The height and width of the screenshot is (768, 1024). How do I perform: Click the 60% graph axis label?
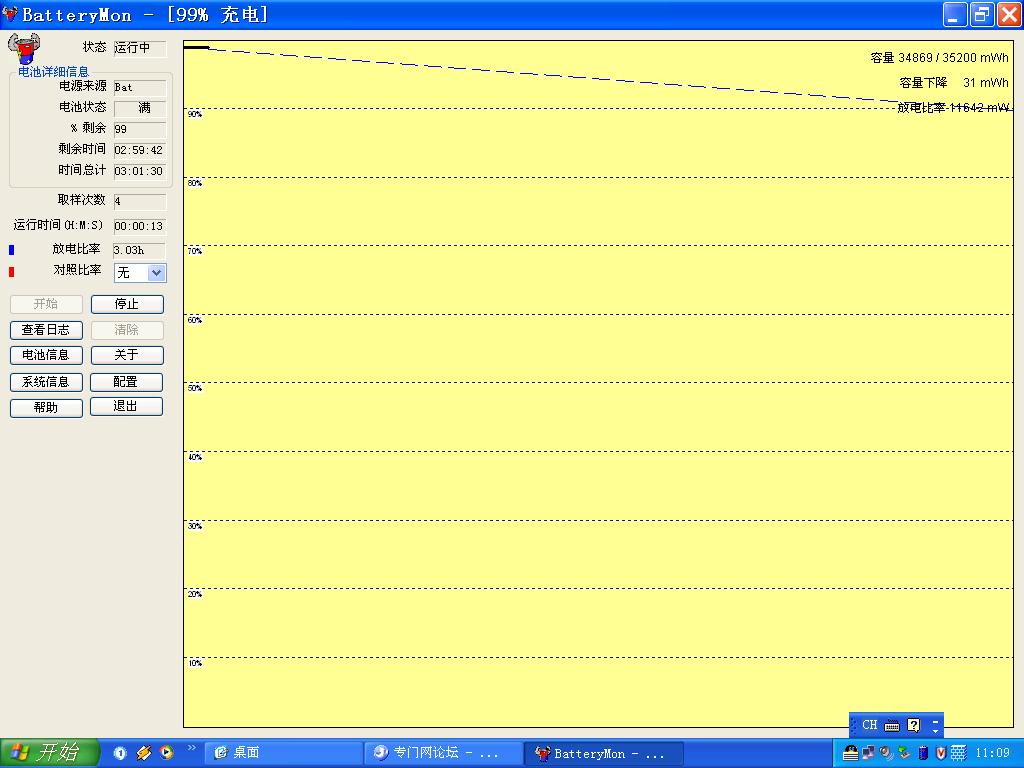pos(195,320)
